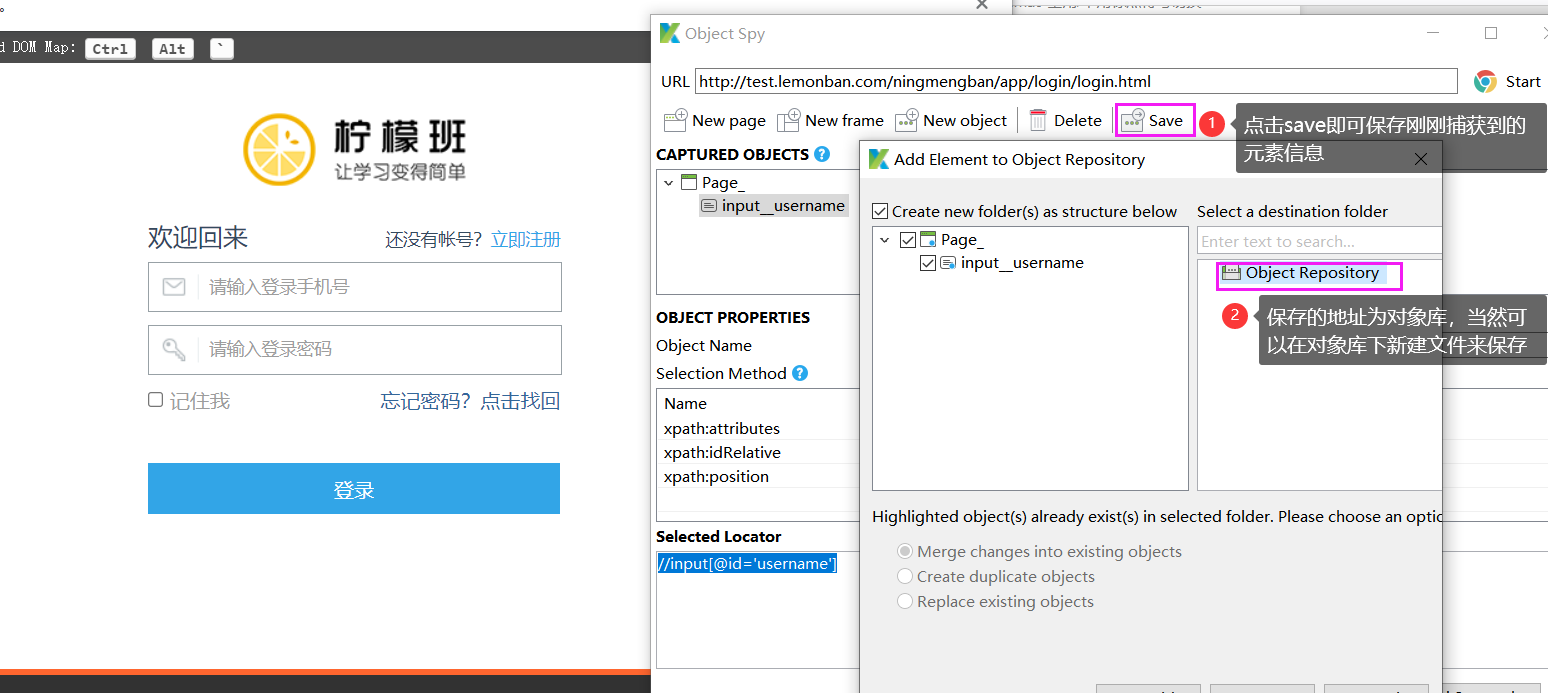Click the New frame icon
Viewport: 1548px width, 693px height.
789,120
